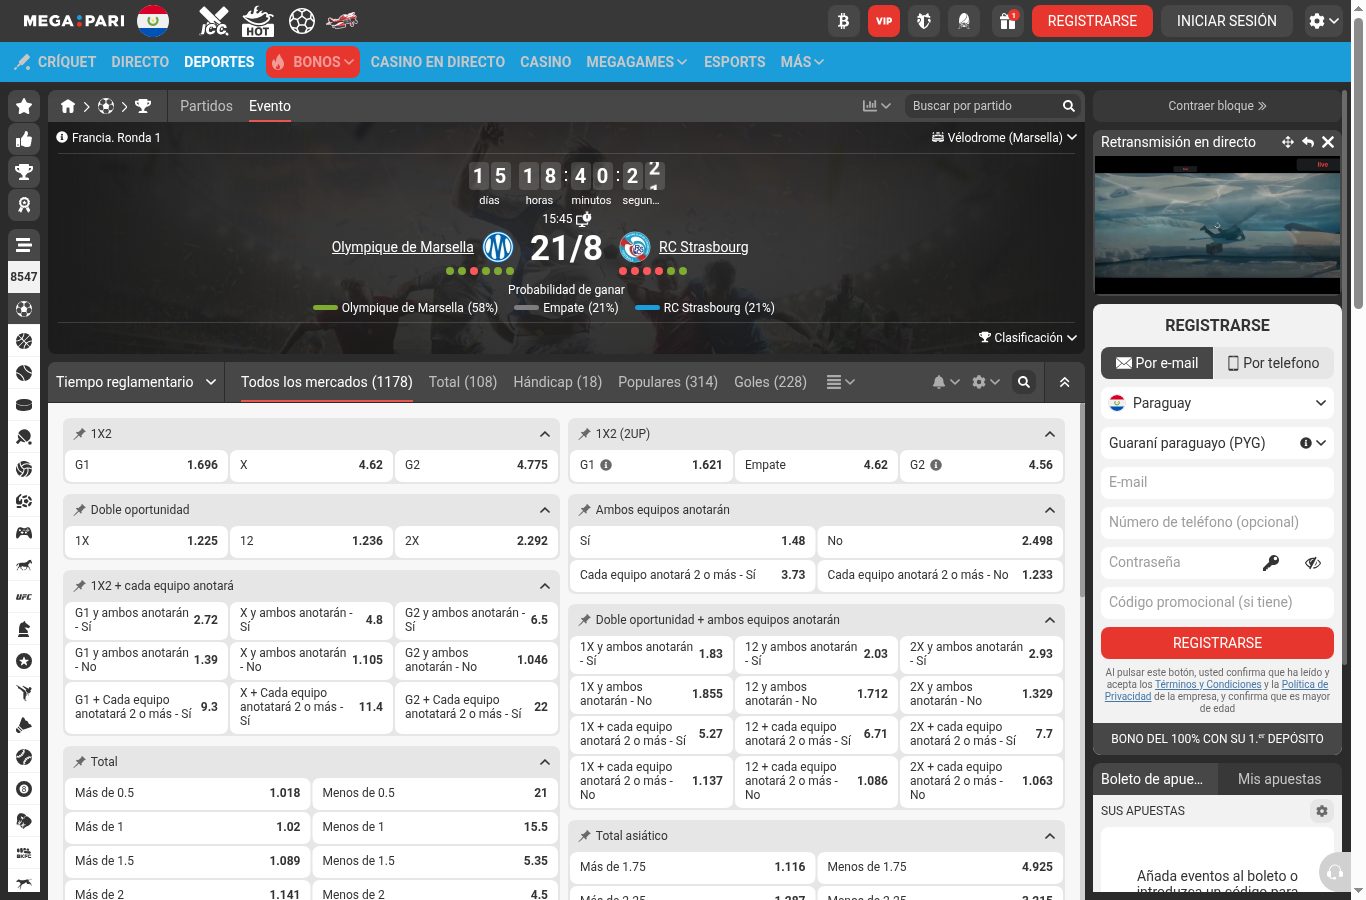Click the thumbs-up recommended icon in sidebar
This screenshot has width=1366, height=900.
[24, 139]
